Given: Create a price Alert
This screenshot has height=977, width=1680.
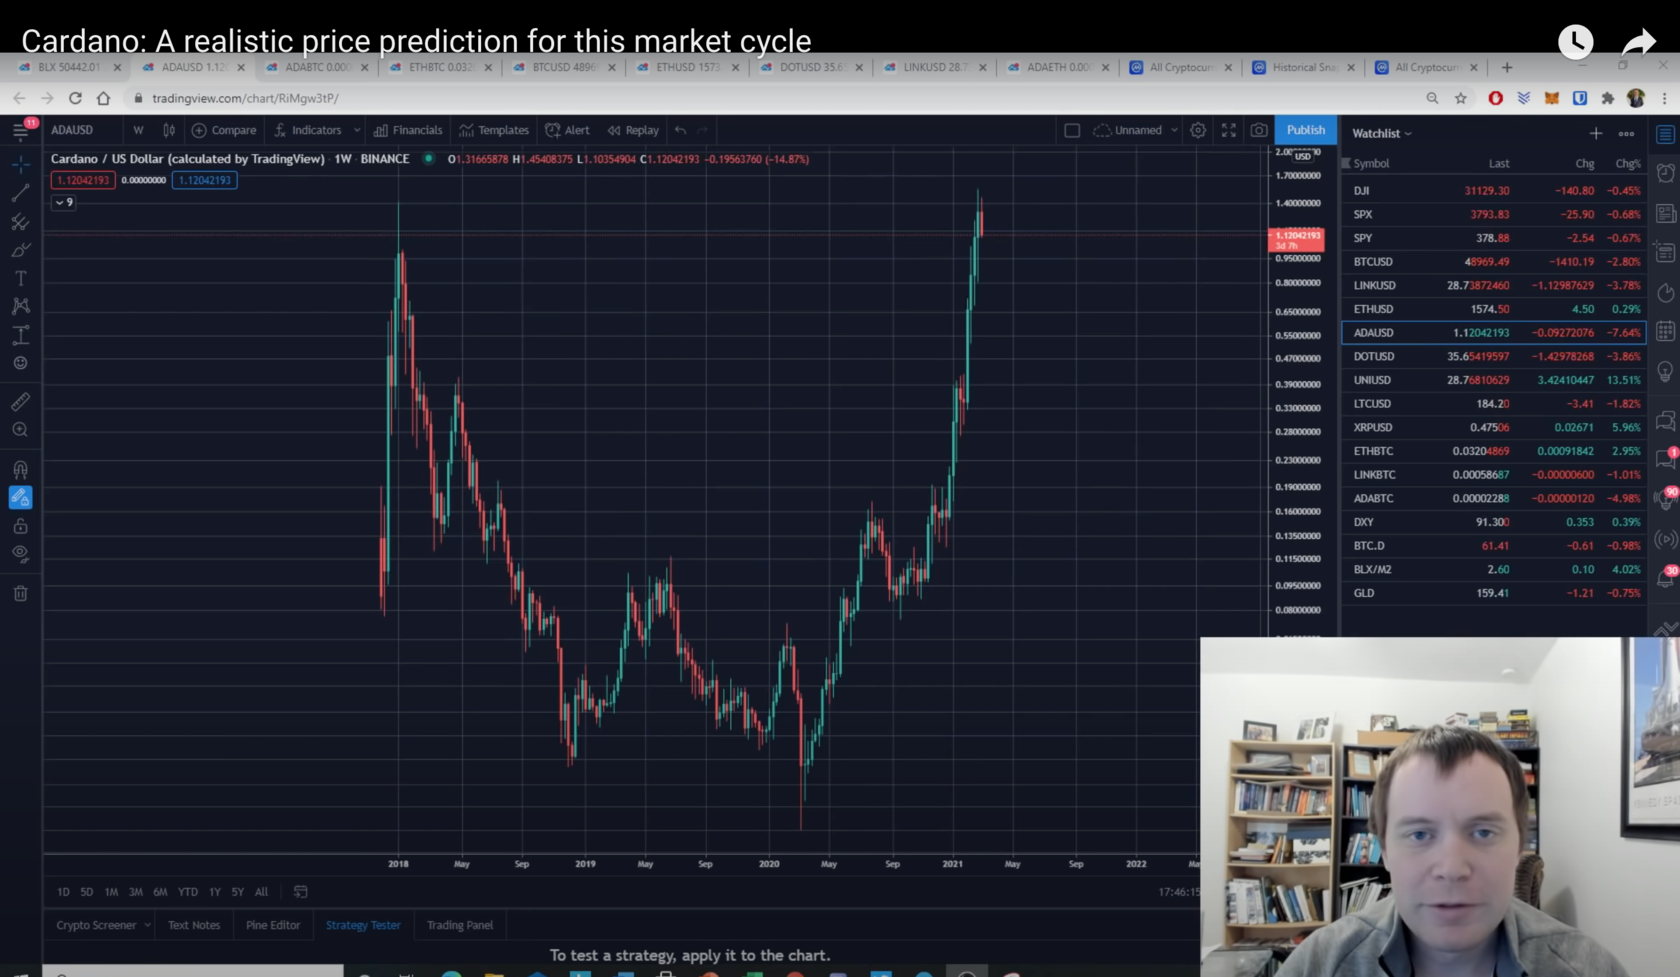Looking at the screenshot, I should click(x=567, y=130).
